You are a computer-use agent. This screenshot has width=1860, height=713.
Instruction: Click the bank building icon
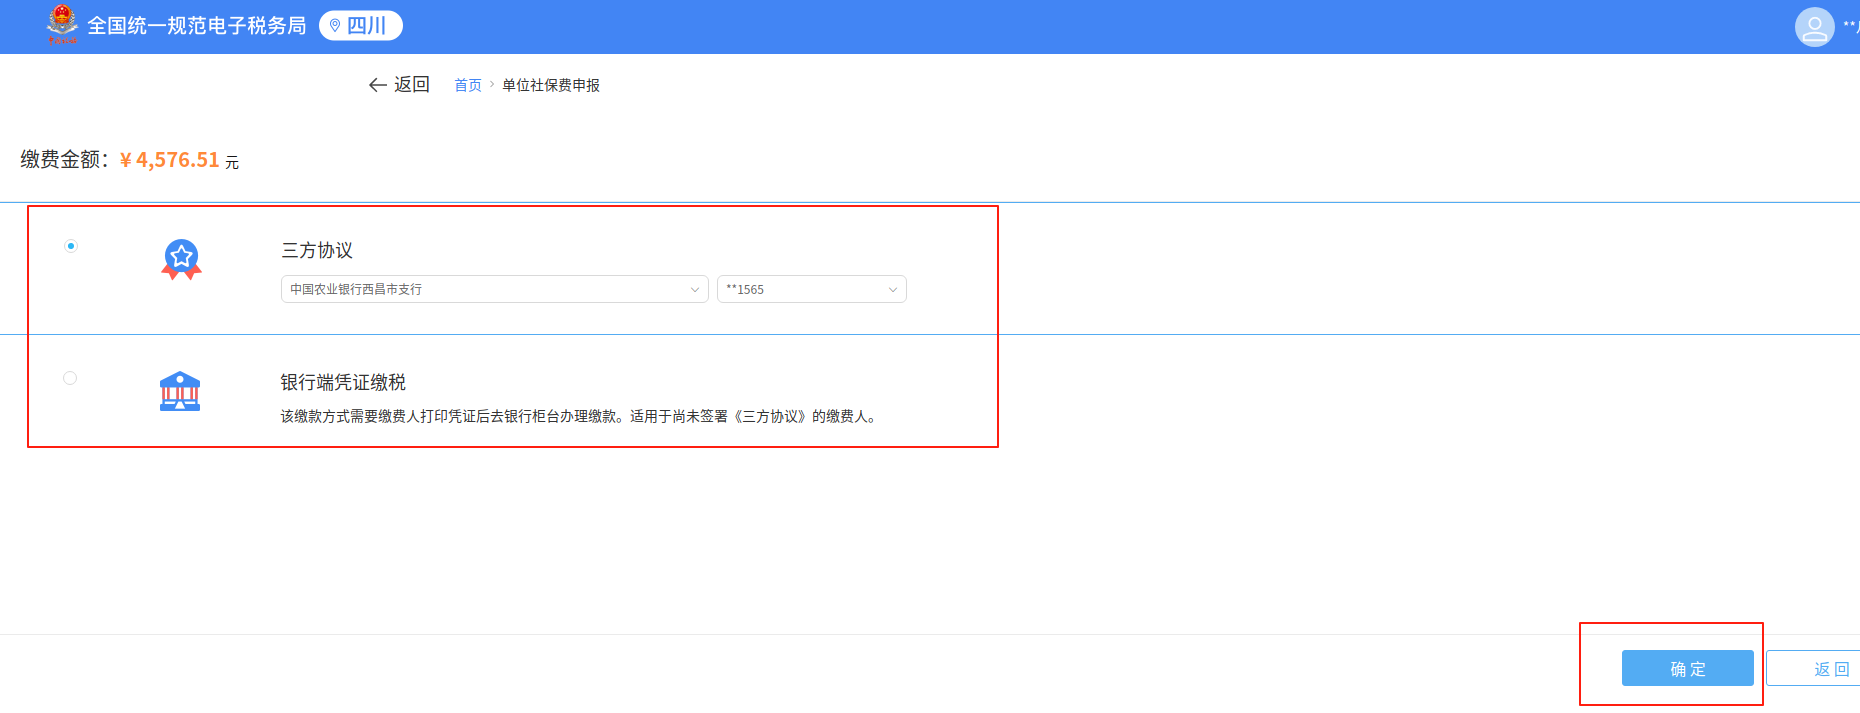click(x=180, y=391)
